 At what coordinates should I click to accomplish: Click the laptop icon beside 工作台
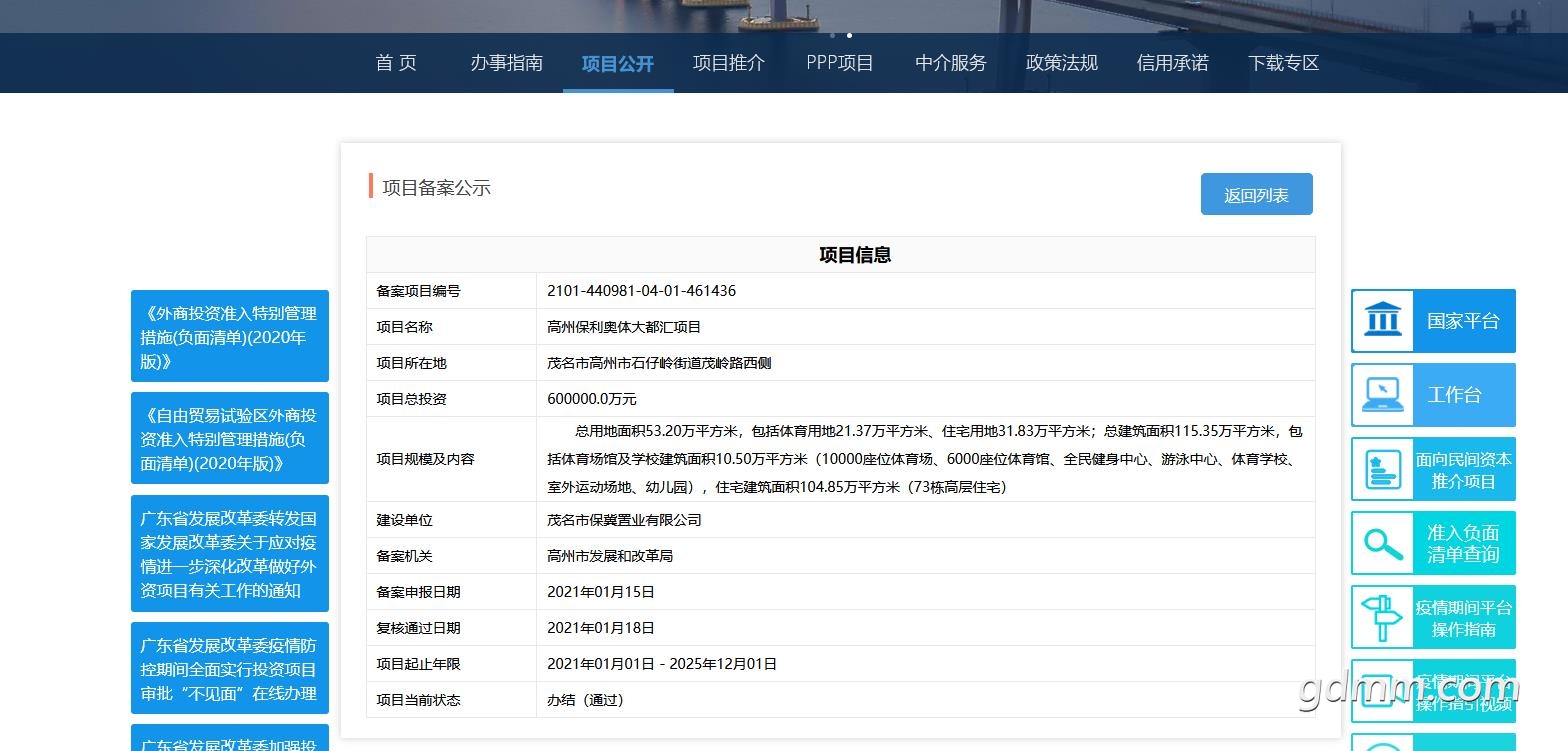point(1382,395)
